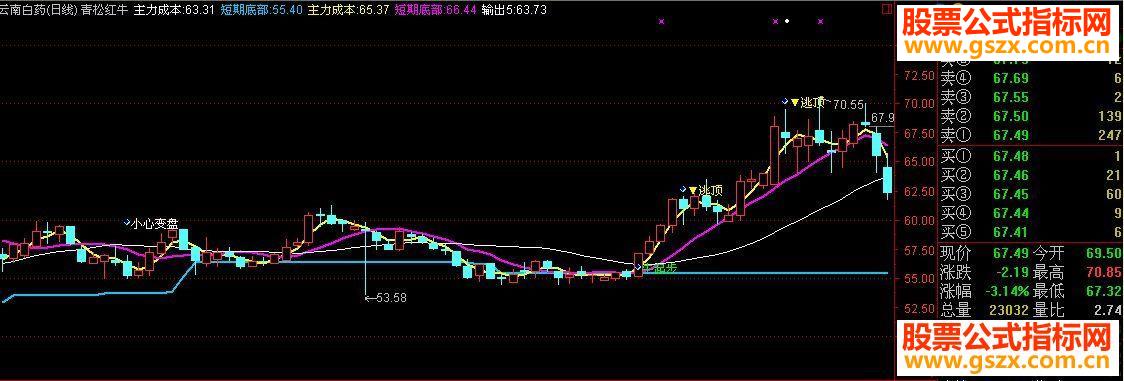Click the 最高 70.85 high value
The image size is (1124, 381).
pos(1077,272)
